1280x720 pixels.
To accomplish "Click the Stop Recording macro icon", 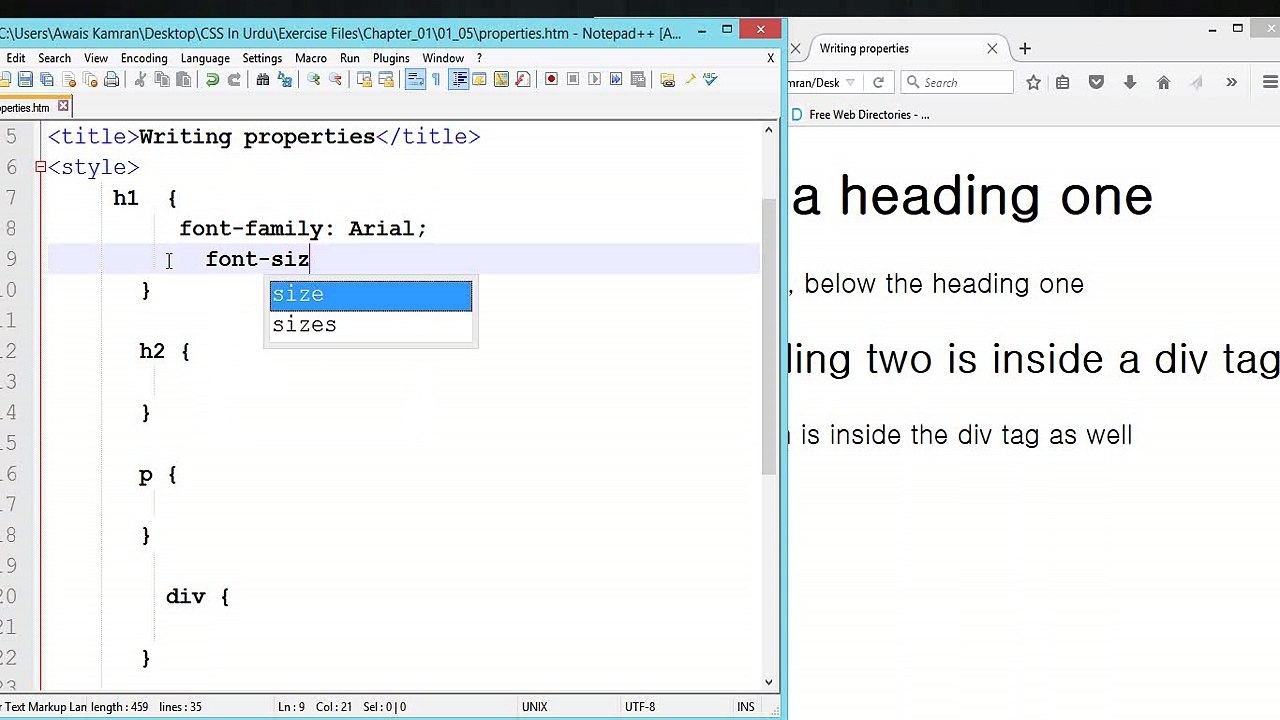I will click(573, 79).
